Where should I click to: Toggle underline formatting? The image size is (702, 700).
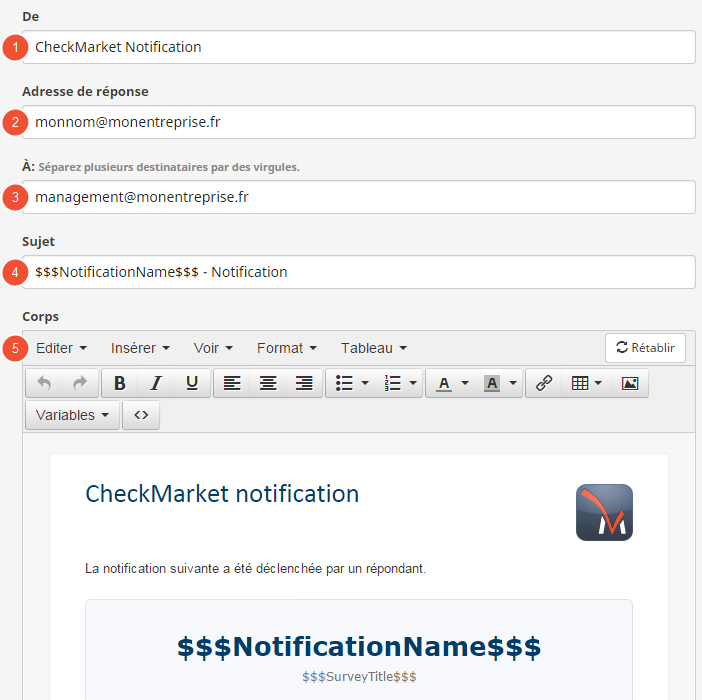click(x=192, y=384)
